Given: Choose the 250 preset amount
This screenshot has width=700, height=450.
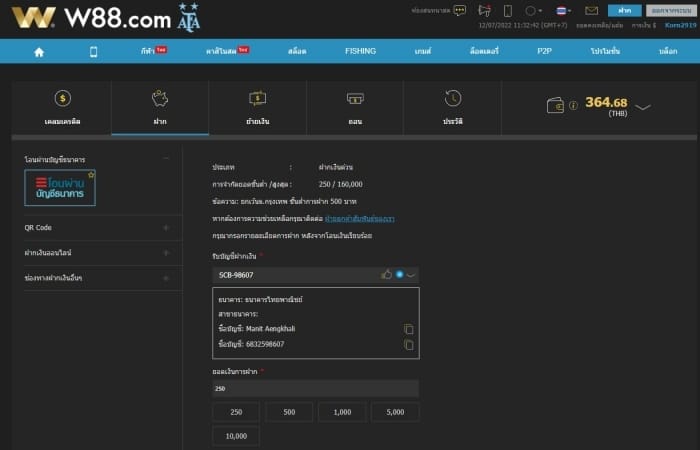Looking at the screenshot, I should tap(236, 412).
